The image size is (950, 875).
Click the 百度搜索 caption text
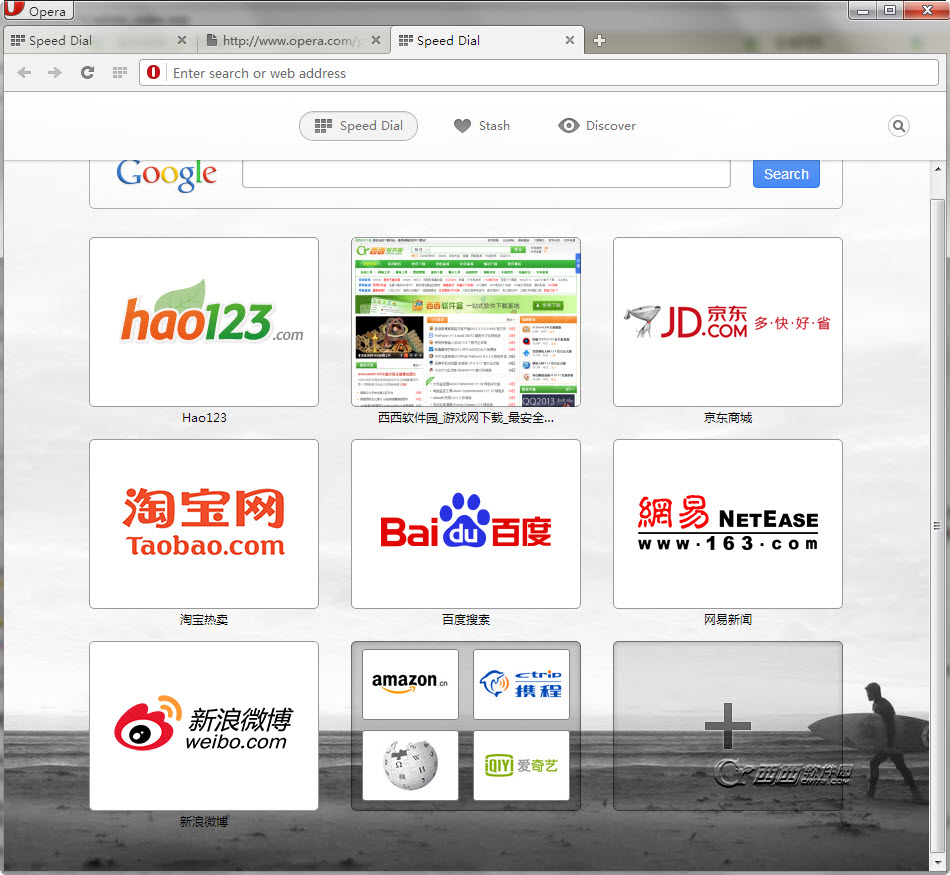[x=466, y=619]
